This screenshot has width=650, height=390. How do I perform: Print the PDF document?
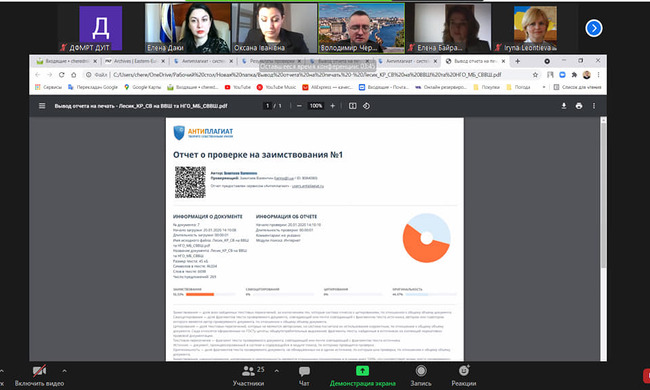pyautogui.click(x=579, y=106)
